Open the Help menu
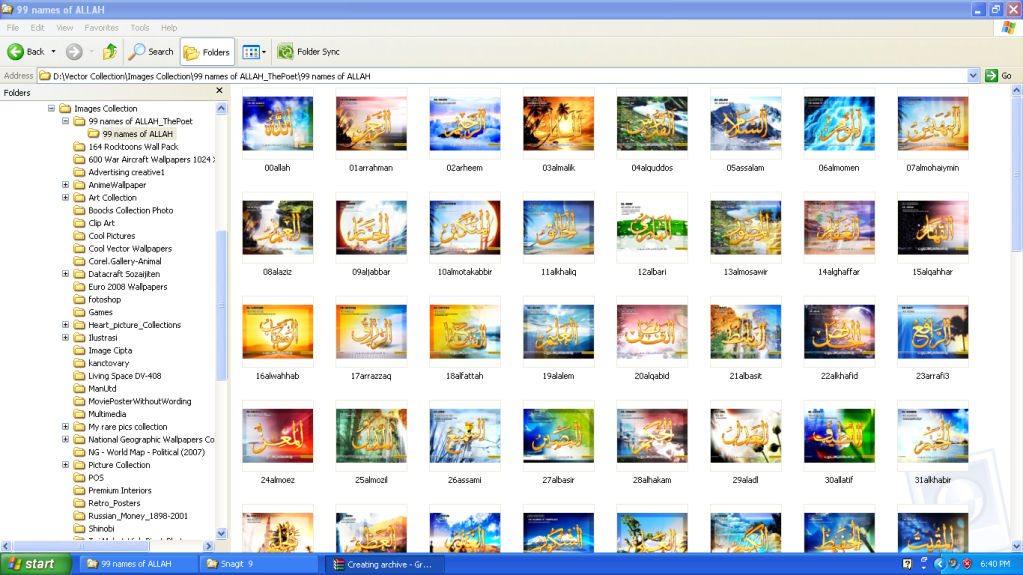Image resolution: width=1023 pixels, height=575 pixels. tap(169, 27)
